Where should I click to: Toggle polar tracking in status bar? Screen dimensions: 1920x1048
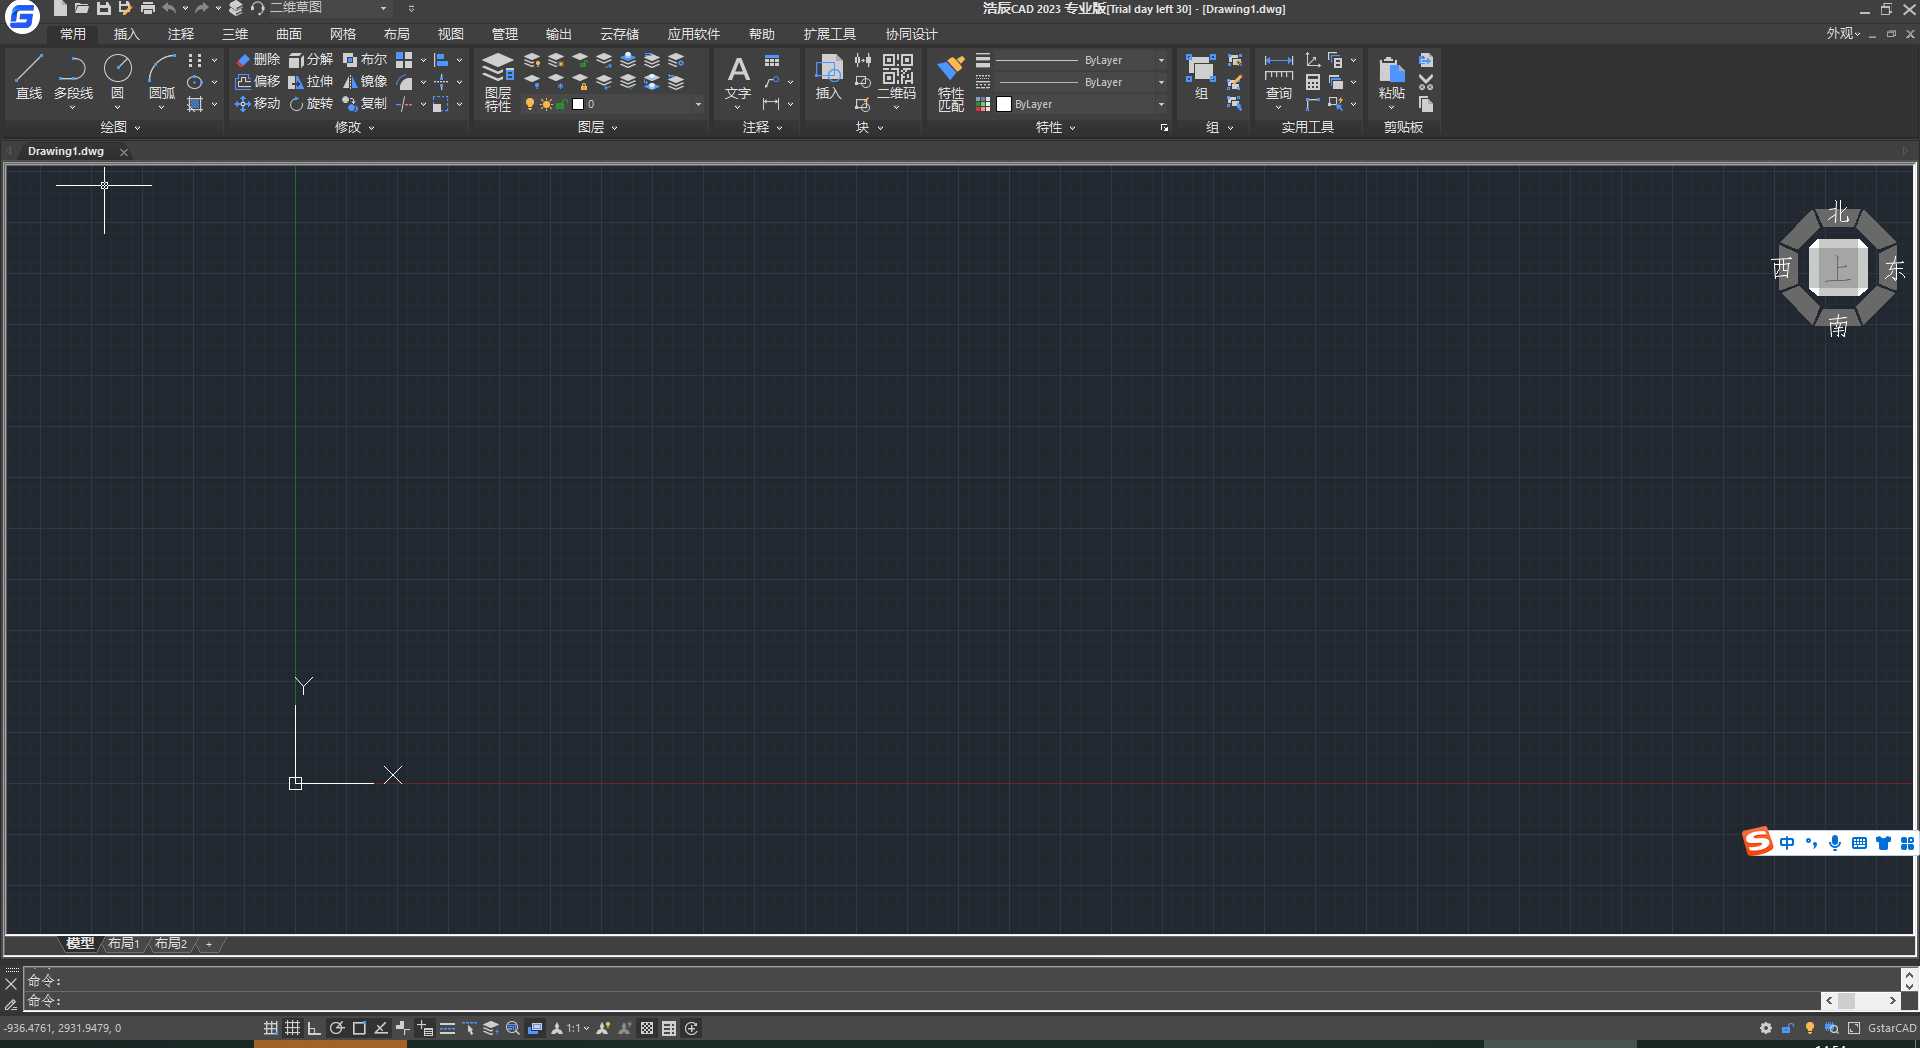click(337, 1028)
